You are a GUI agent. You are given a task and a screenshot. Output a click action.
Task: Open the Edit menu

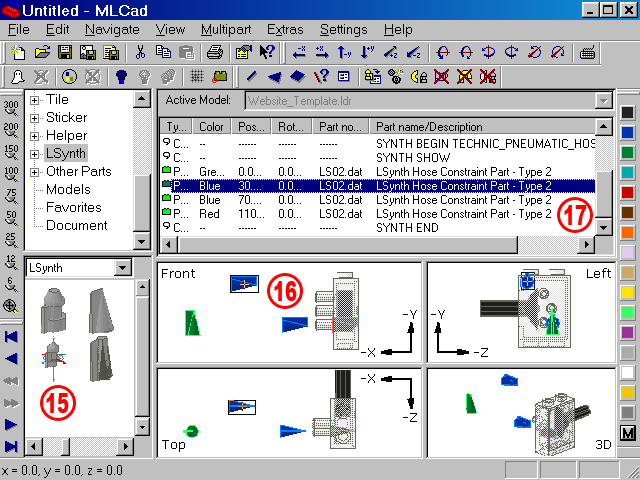[x=58, y=30]
